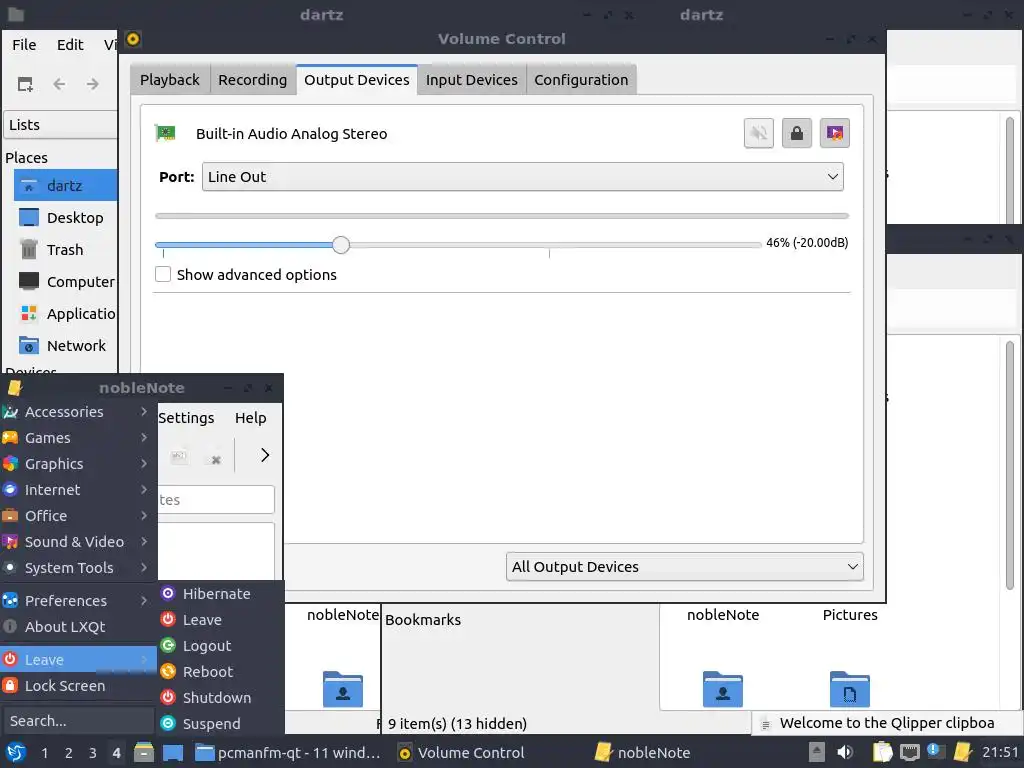The image size is (1024, 768).
Task: Click the network monitor tray icon
Action: [x=909, y=752]
